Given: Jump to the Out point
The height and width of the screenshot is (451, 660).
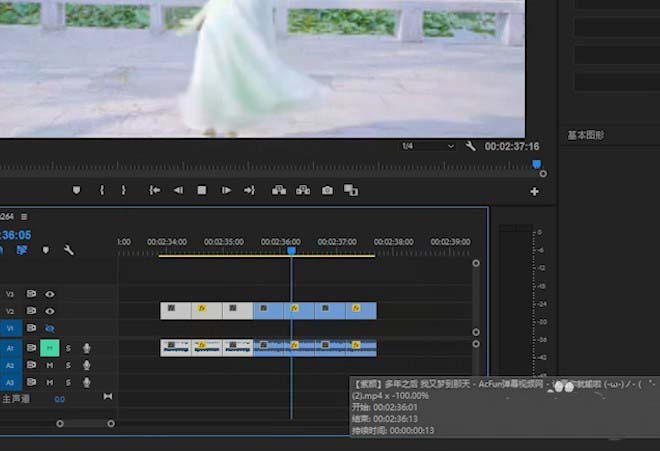Looking at the screenshot, I should [249, 190].
